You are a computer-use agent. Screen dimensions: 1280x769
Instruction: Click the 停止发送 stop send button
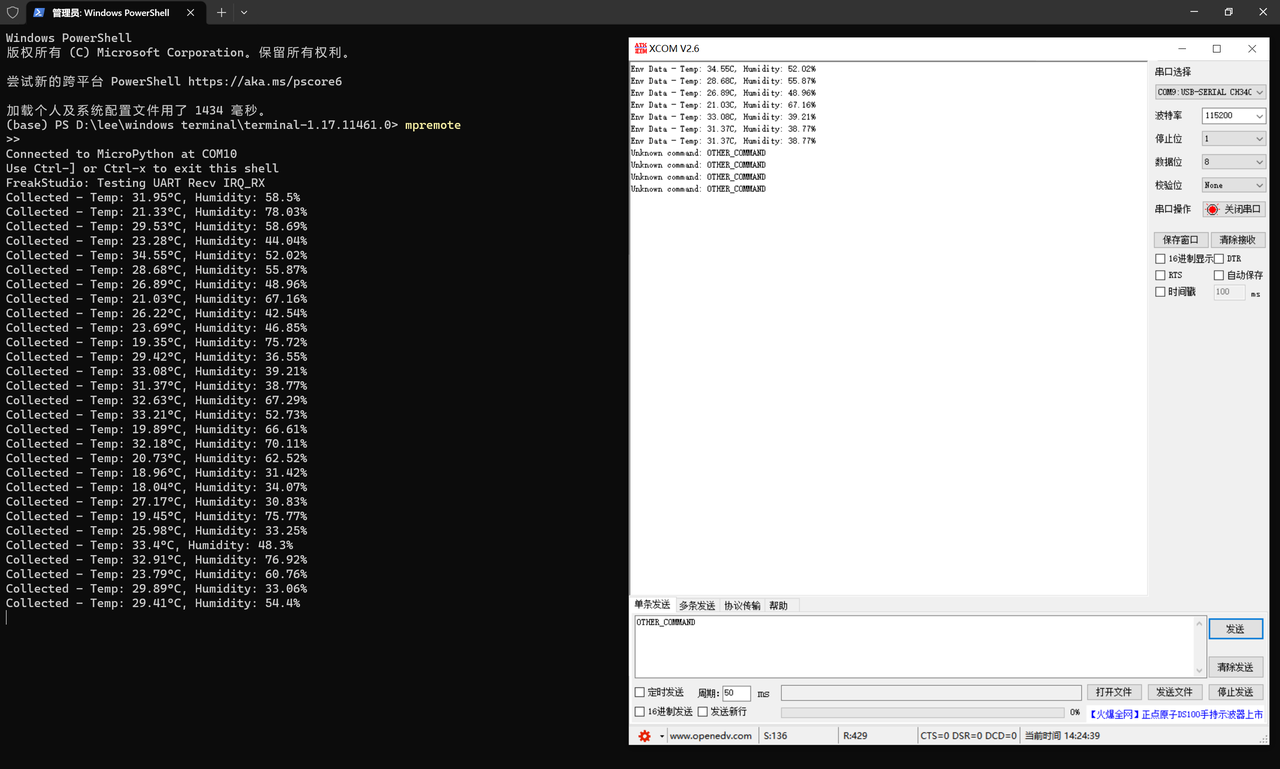[x=1235, y=692]
